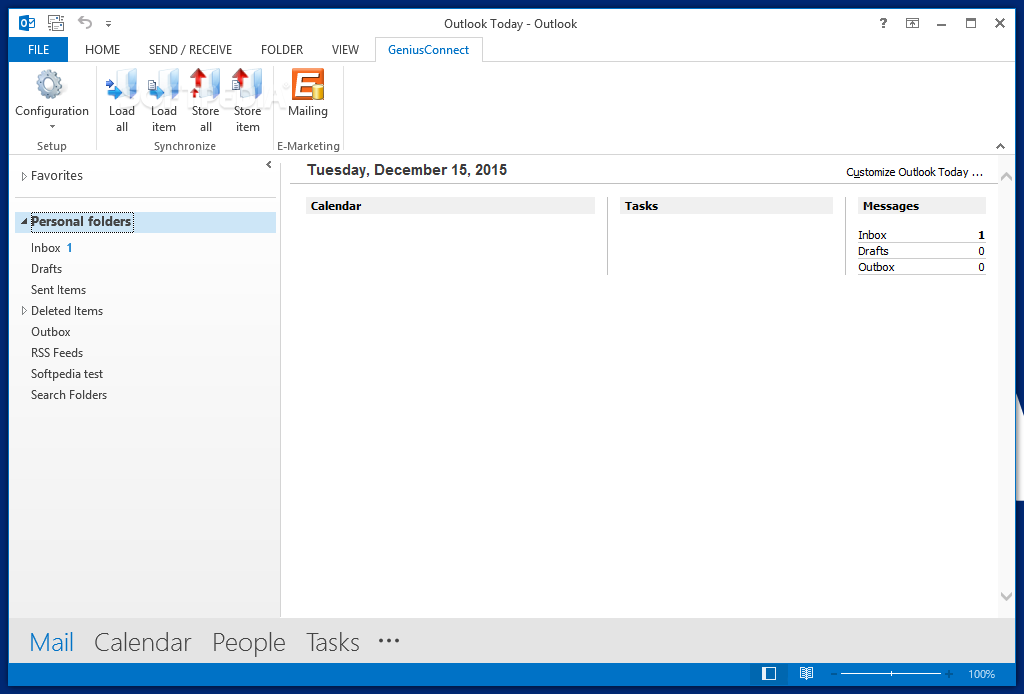Switch to the FOLDER ribbon tab
The height and width of the screenshot is (694, 1024).
tap(282, 50)
